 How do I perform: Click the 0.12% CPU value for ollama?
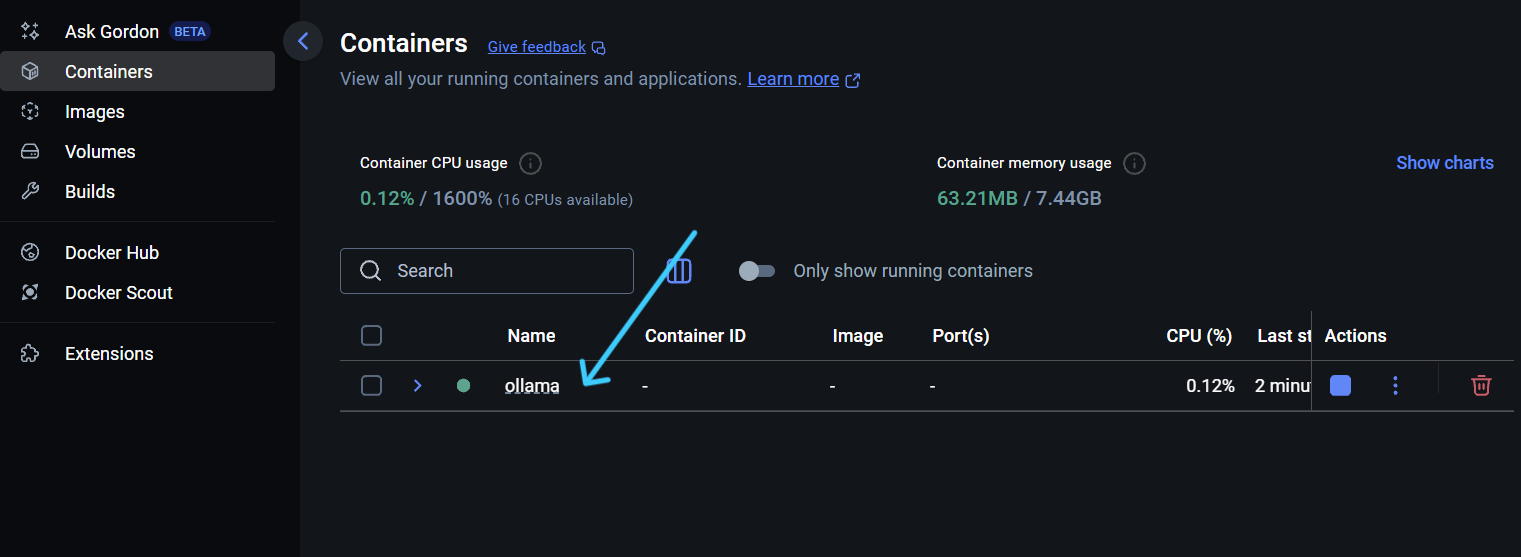point(1210,386)
